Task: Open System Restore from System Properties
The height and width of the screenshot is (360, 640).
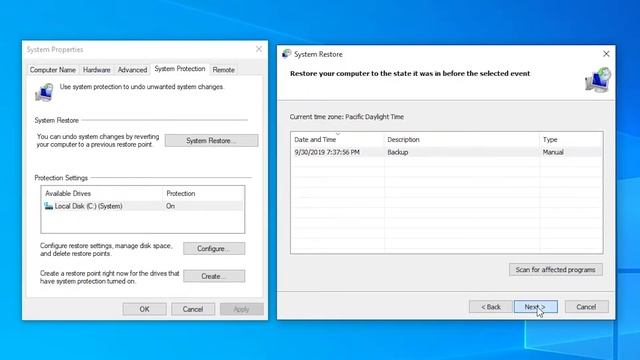Action: (211, 140)
